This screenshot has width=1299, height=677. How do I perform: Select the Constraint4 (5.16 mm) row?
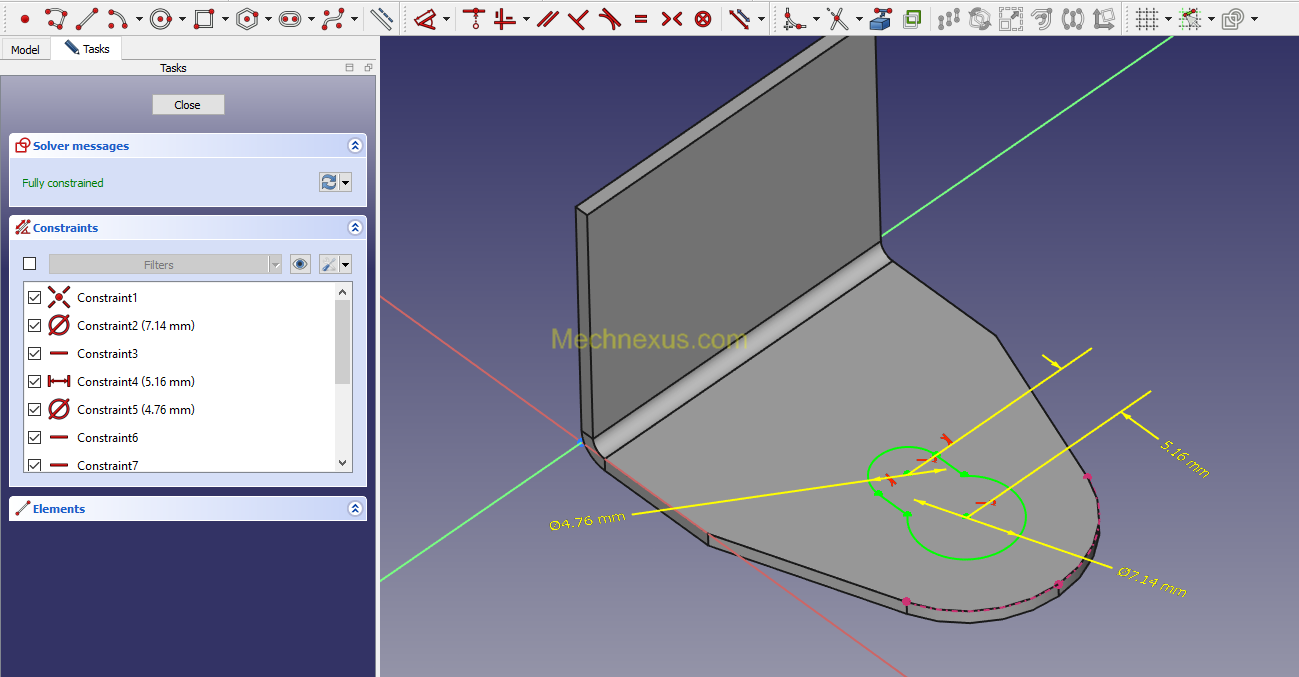(179, 381)
